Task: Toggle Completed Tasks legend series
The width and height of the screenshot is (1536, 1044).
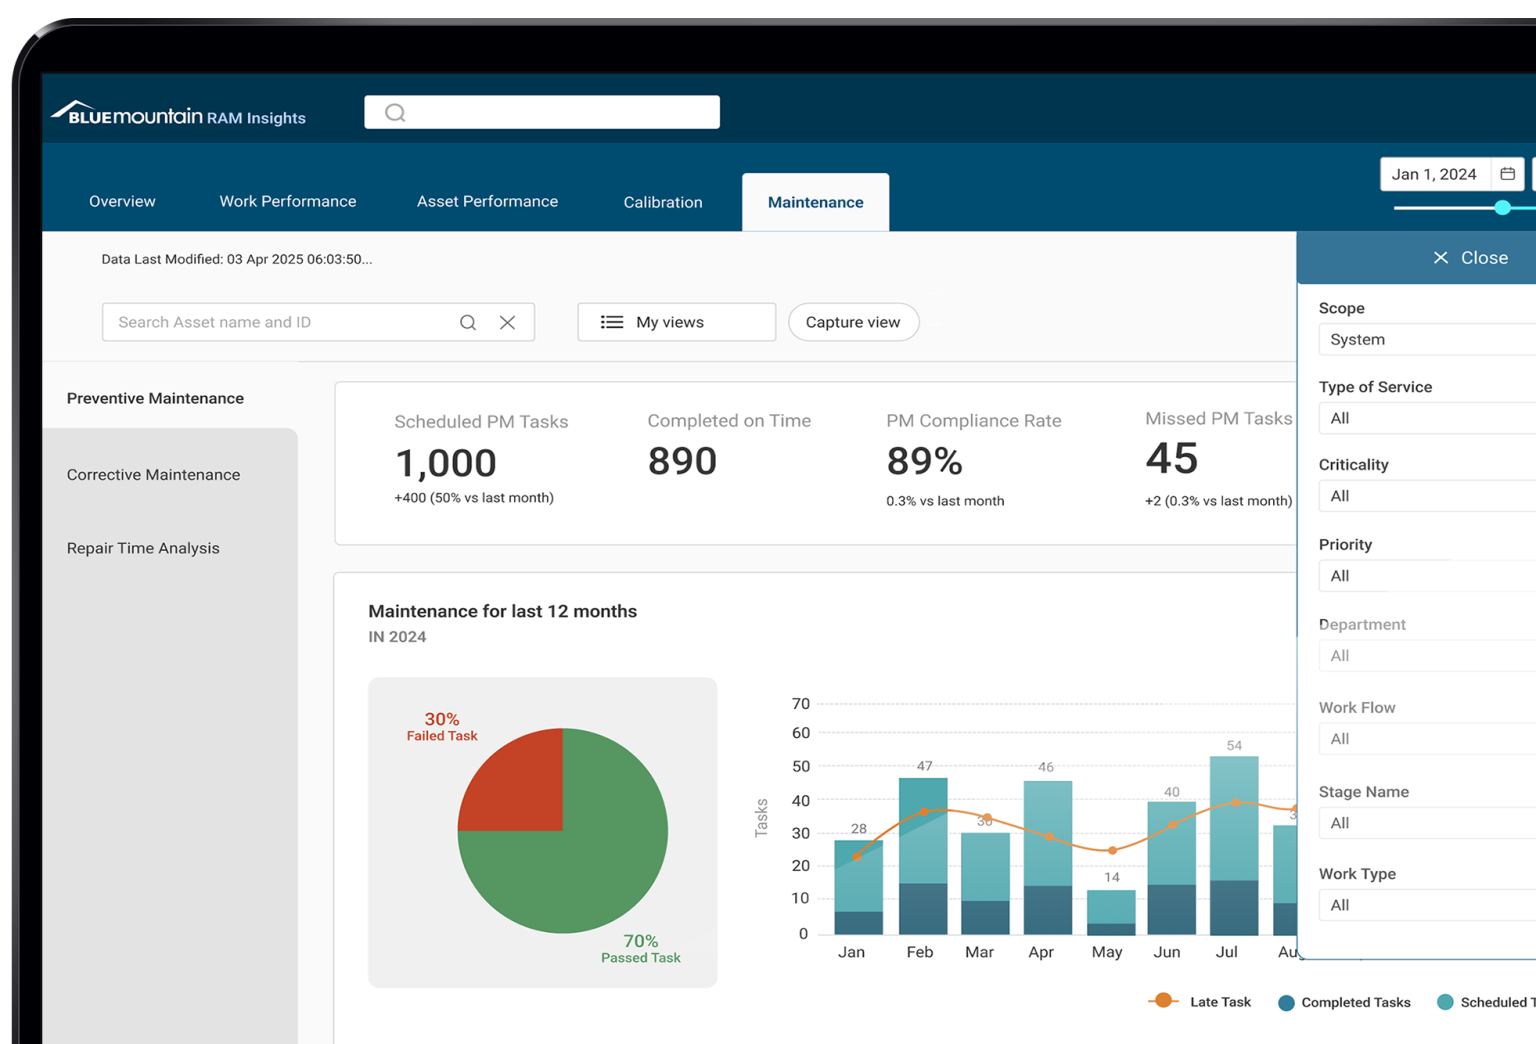Action: coord(1287,1002)
